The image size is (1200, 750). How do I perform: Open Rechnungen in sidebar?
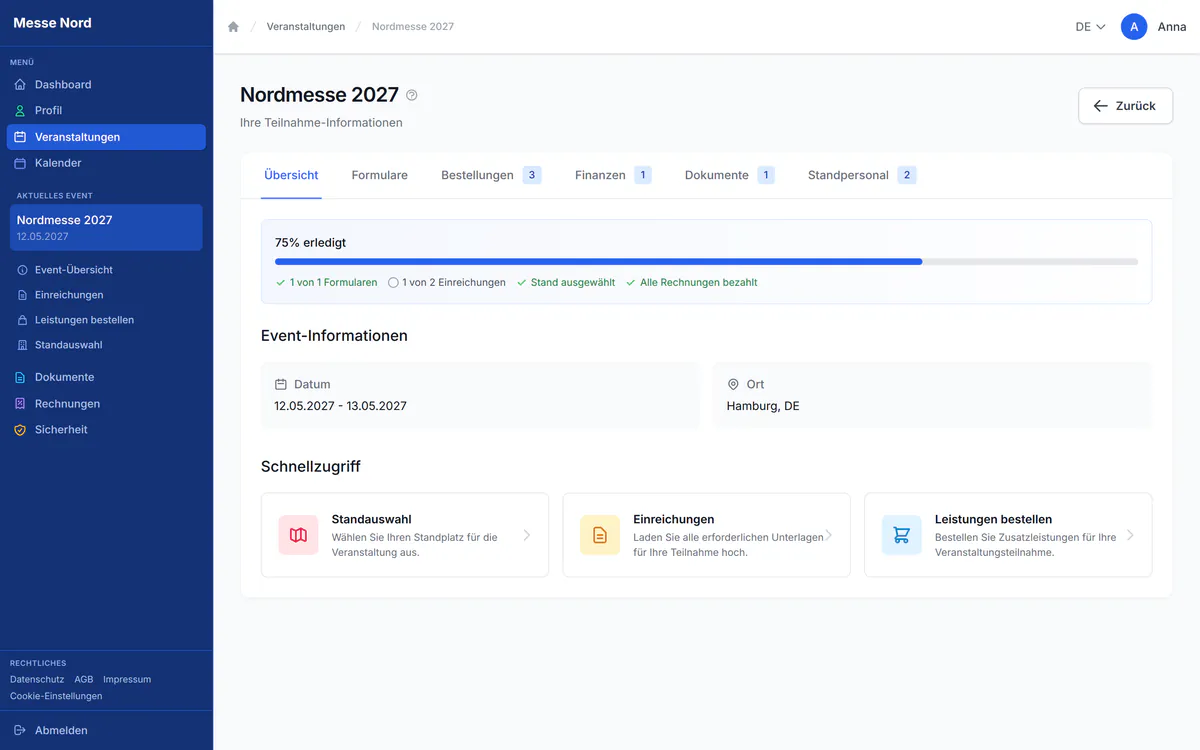pyautogui.click(x=106, y=404)
